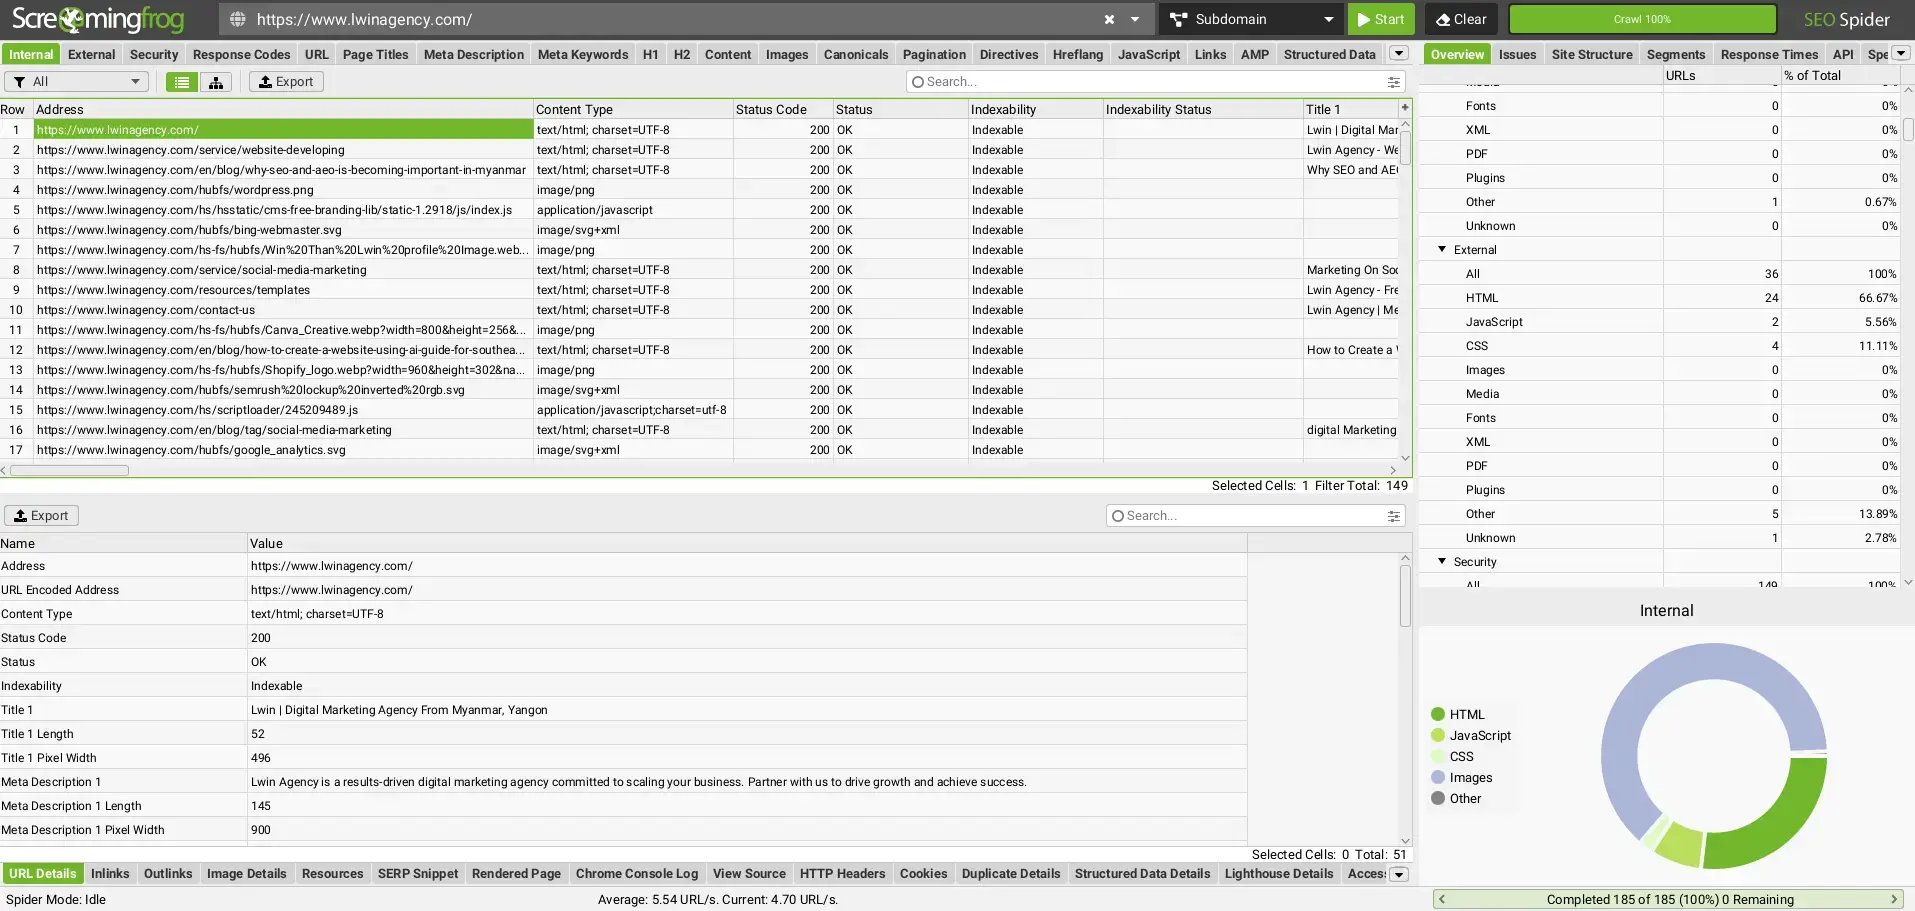
Task: Open the Response Codes tab
Action: point(241,54)
